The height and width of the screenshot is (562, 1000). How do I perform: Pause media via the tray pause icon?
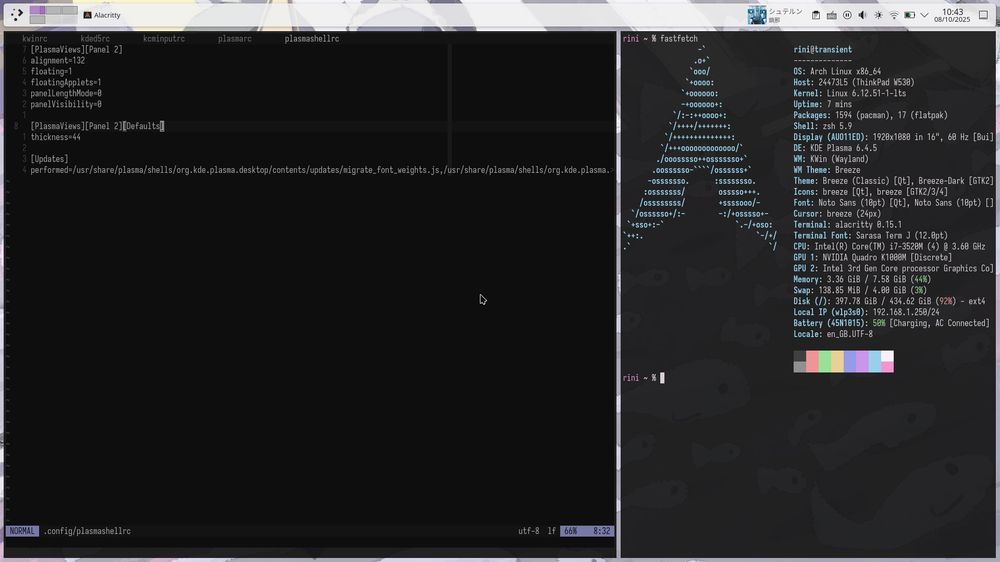[847, 15]
